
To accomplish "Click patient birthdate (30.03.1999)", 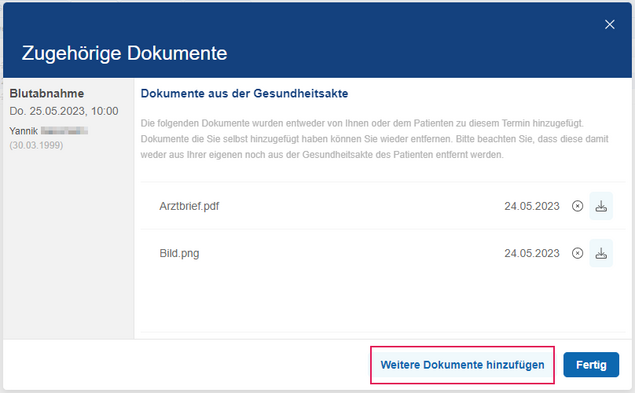I will 36,145.
